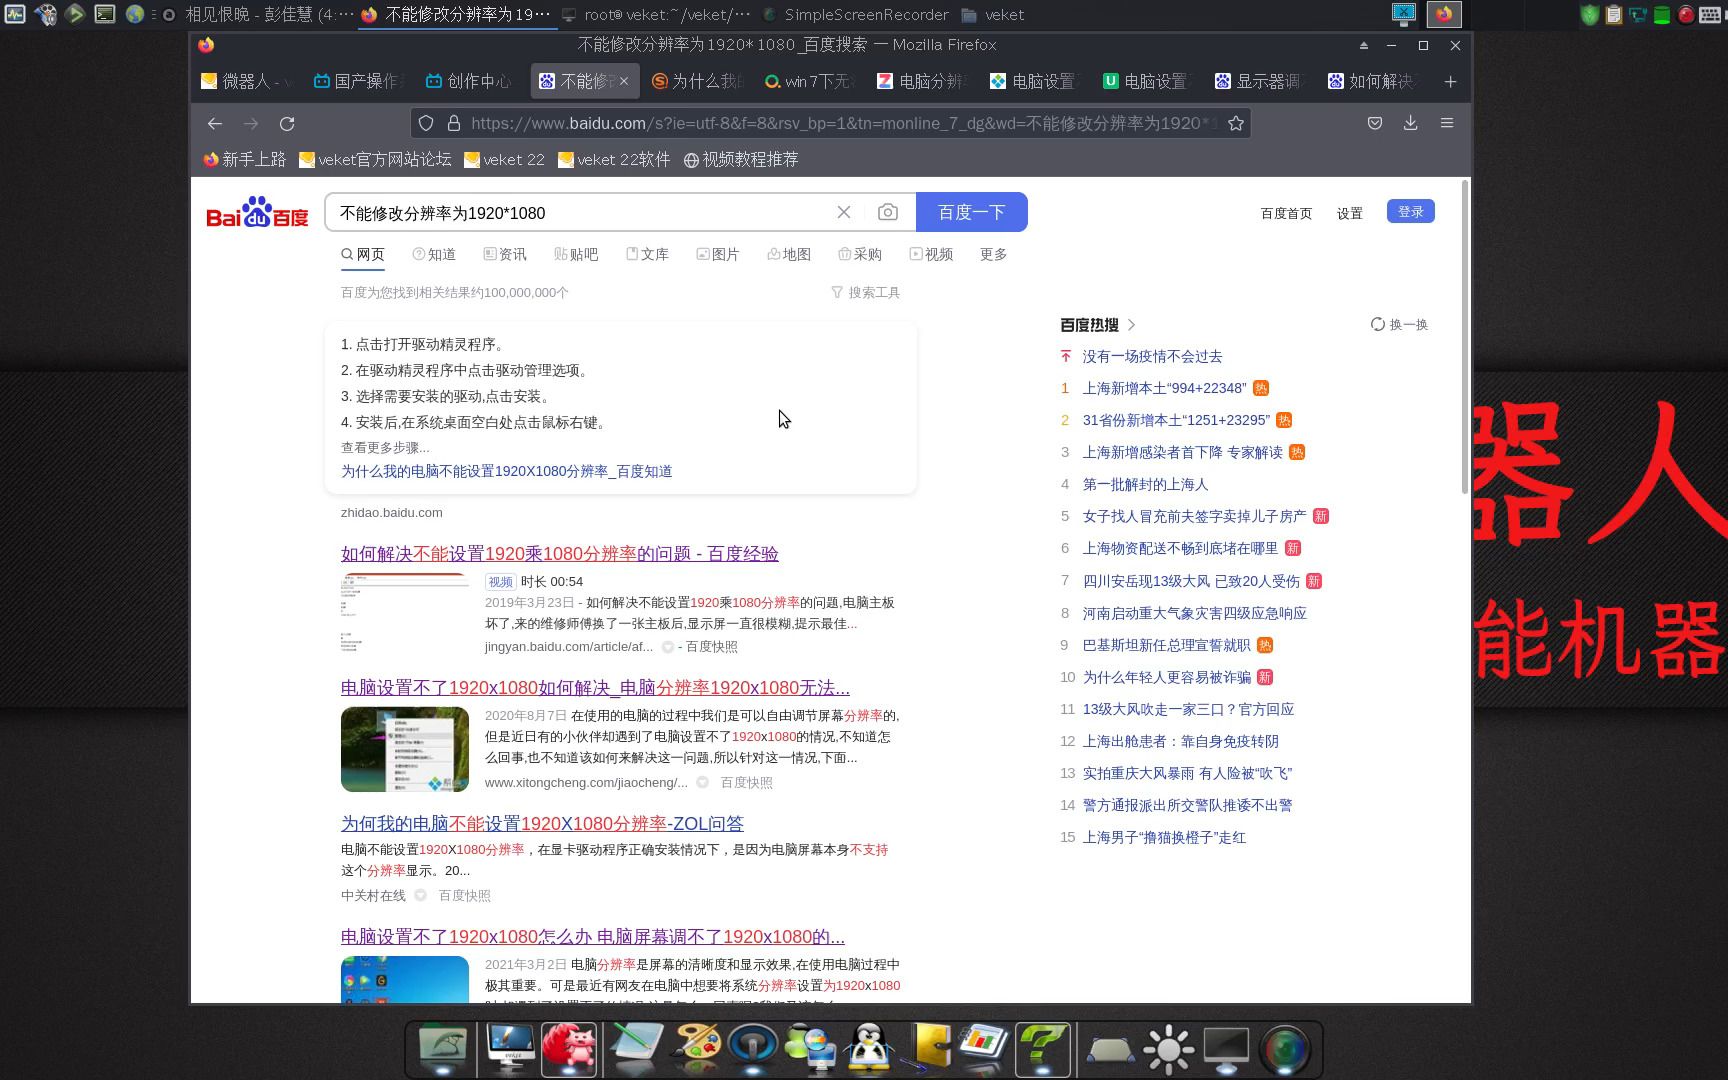Switch to the 微器人 browser tab

click(247, 81)
